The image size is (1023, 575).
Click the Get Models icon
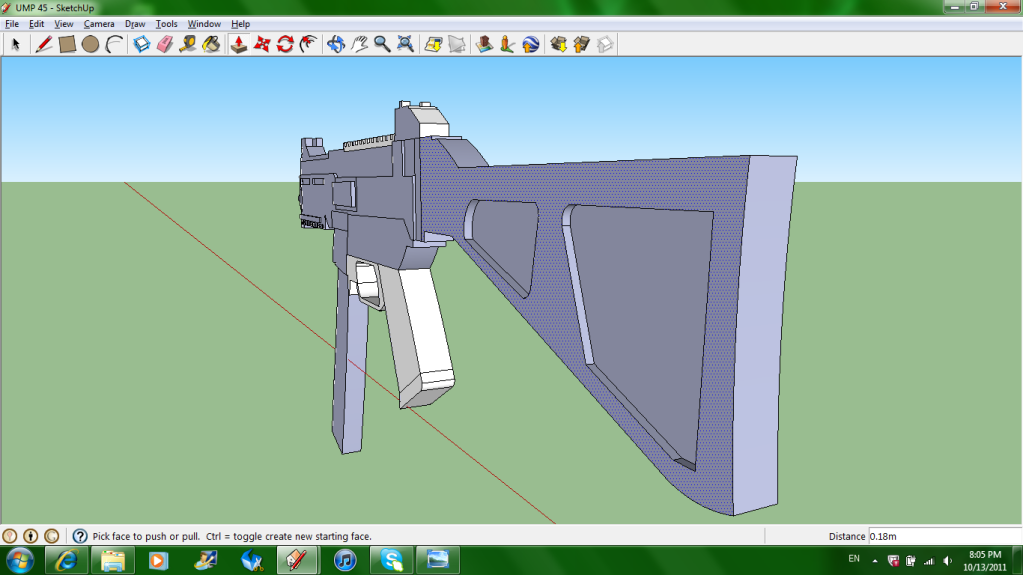coord(558,44)
